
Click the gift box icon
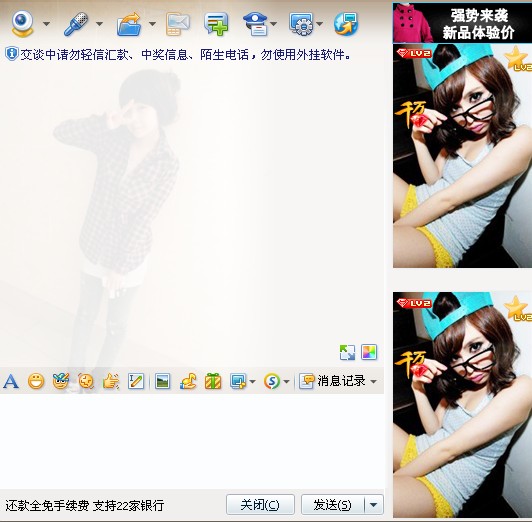(213, 381)
